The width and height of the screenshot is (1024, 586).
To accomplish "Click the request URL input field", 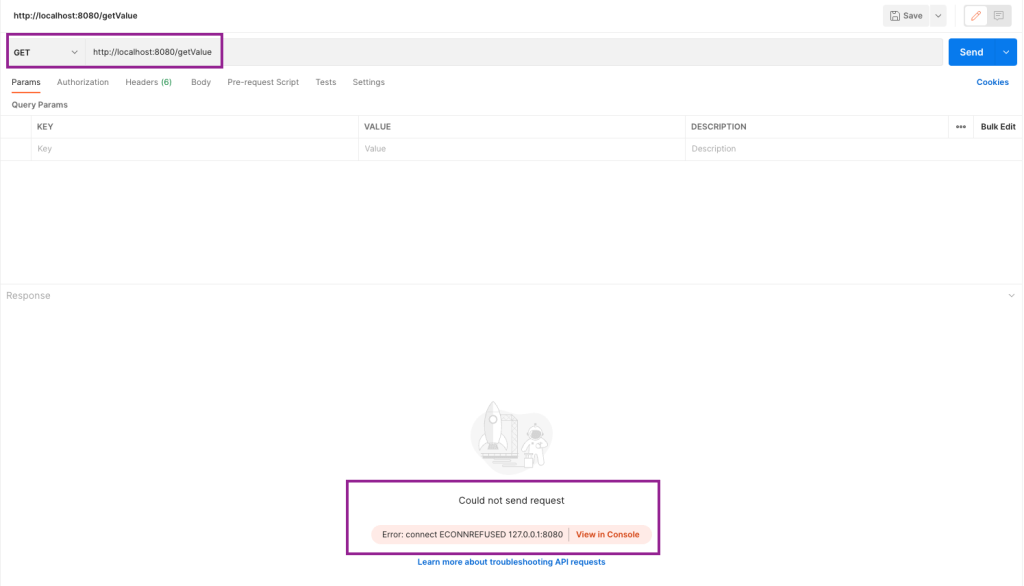I will [x=514, y=52].
